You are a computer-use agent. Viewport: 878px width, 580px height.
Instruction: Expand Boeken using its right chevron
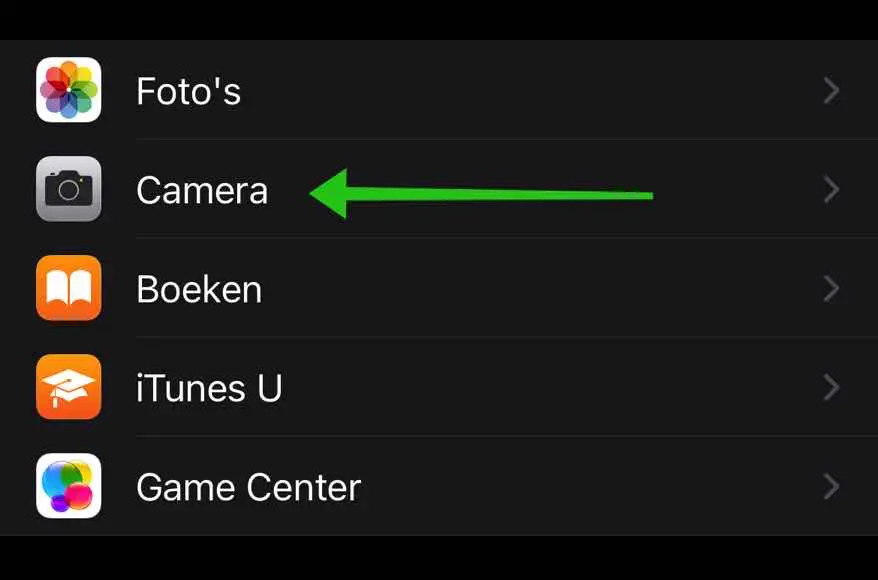coord(832,288)
